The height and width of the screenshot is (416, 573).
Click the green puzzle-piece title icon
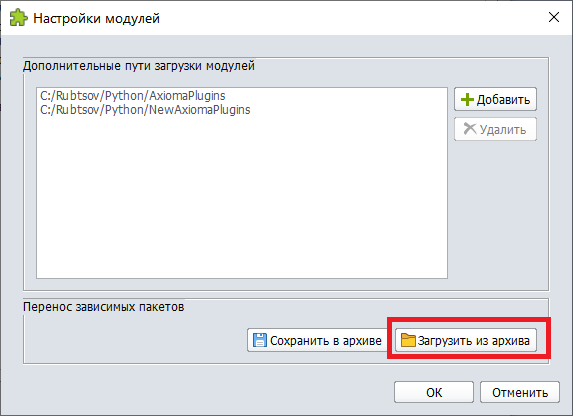(18, 18)
